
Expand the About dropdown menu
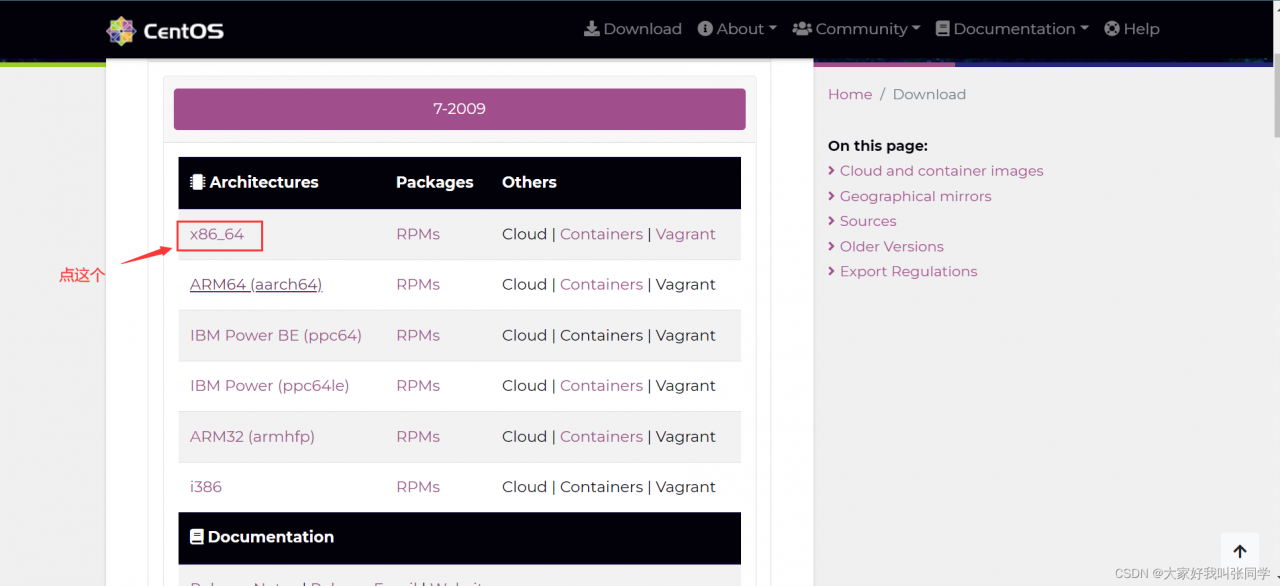tap(737, 29)
